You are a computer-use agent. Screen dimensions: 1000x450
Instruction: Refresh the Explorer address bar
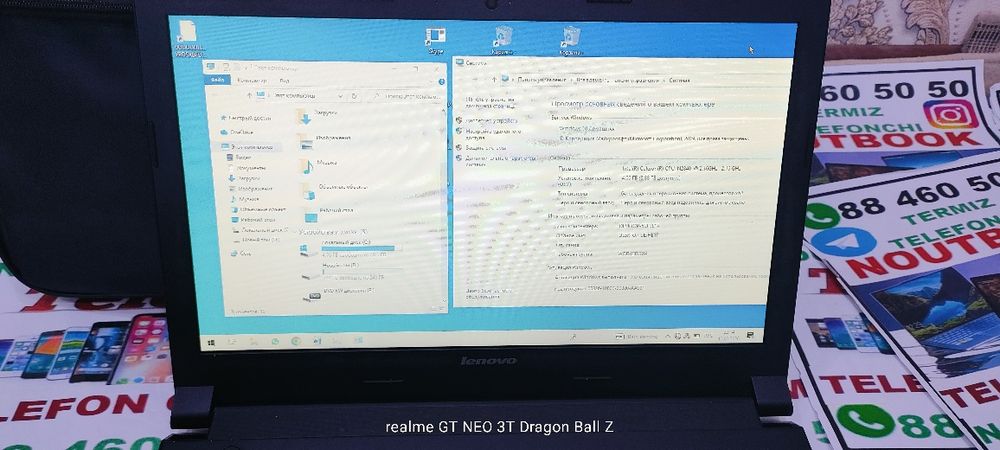pyautogui.click(x=356, y=96)
